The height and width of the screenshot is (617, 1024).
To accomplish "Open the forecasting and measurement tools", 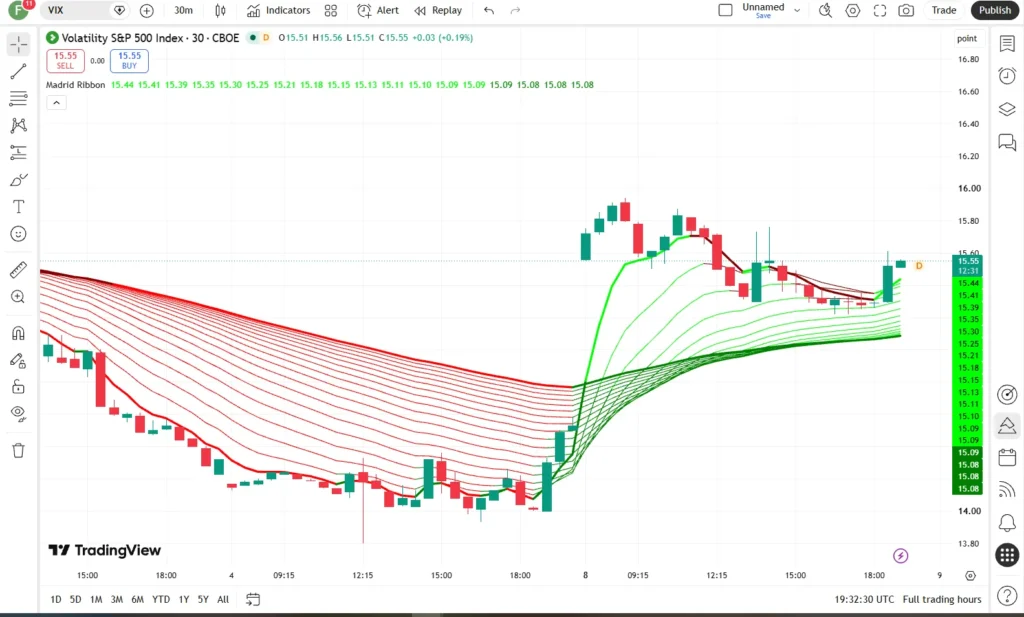I will tap(18, 153).
